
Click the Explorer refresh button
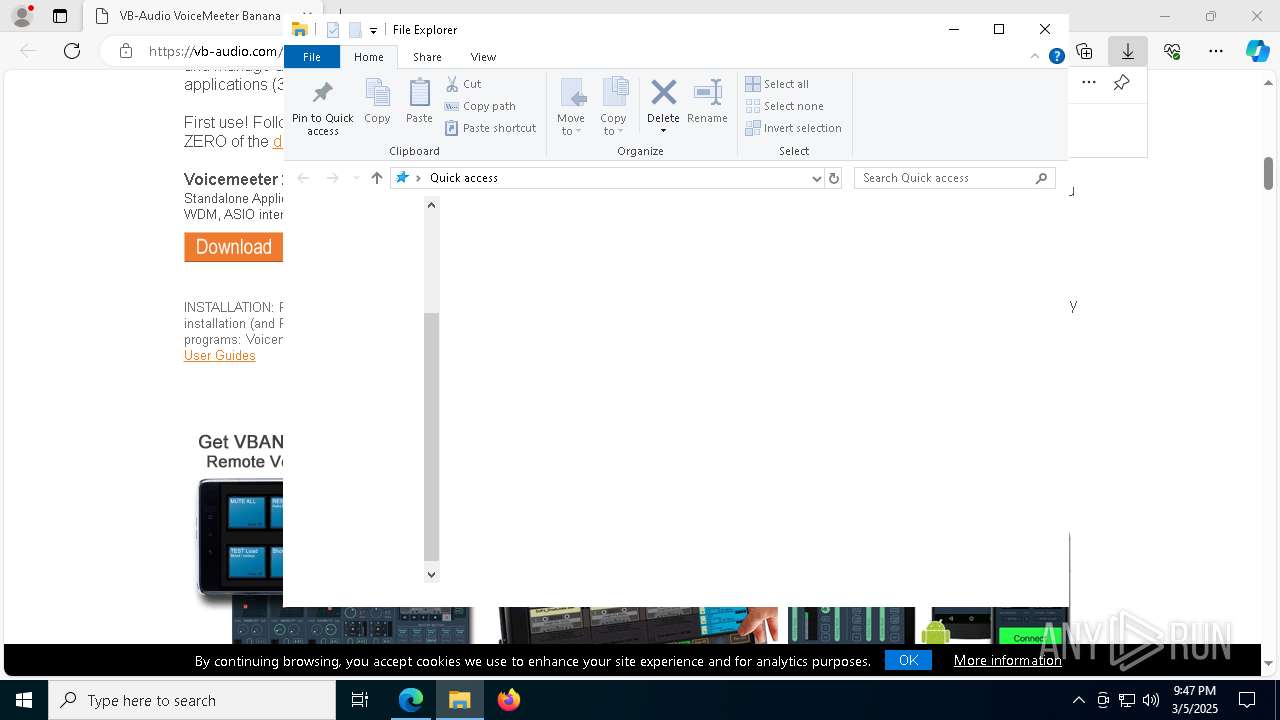pos(834,178)
